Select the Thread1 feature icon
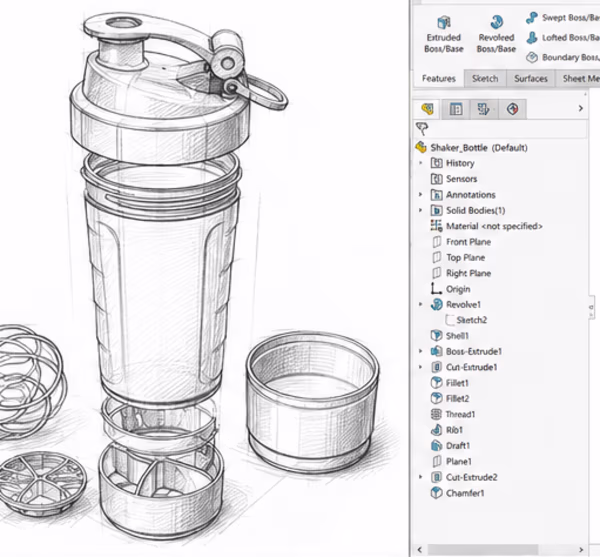The width and height of the screenshot is (600, 557). (x=436, y=414)
